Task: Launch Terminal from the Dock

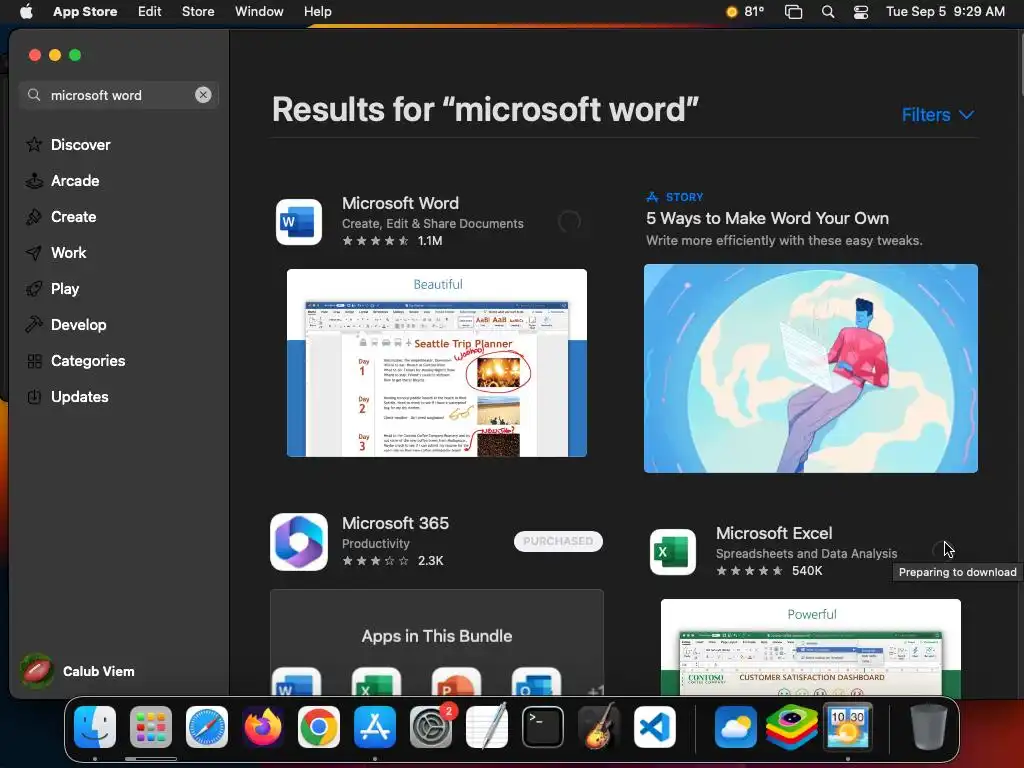Action: click(543, 727)
